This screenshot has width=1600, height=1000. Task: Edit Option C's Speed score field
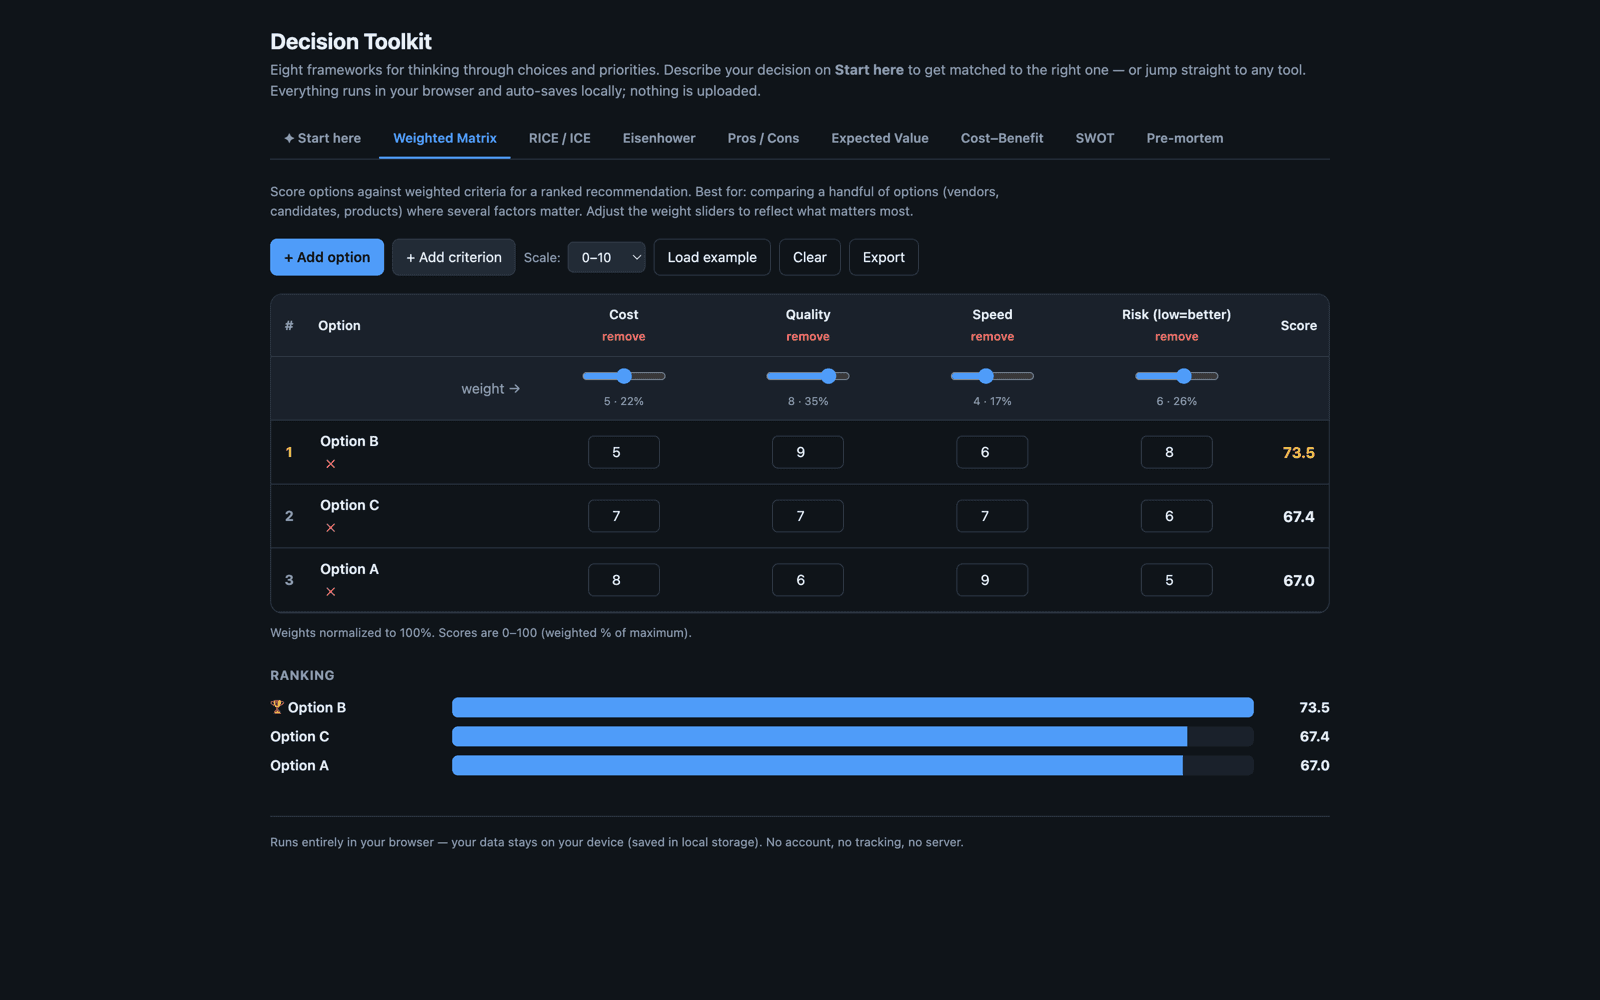(x=992, y=516)
